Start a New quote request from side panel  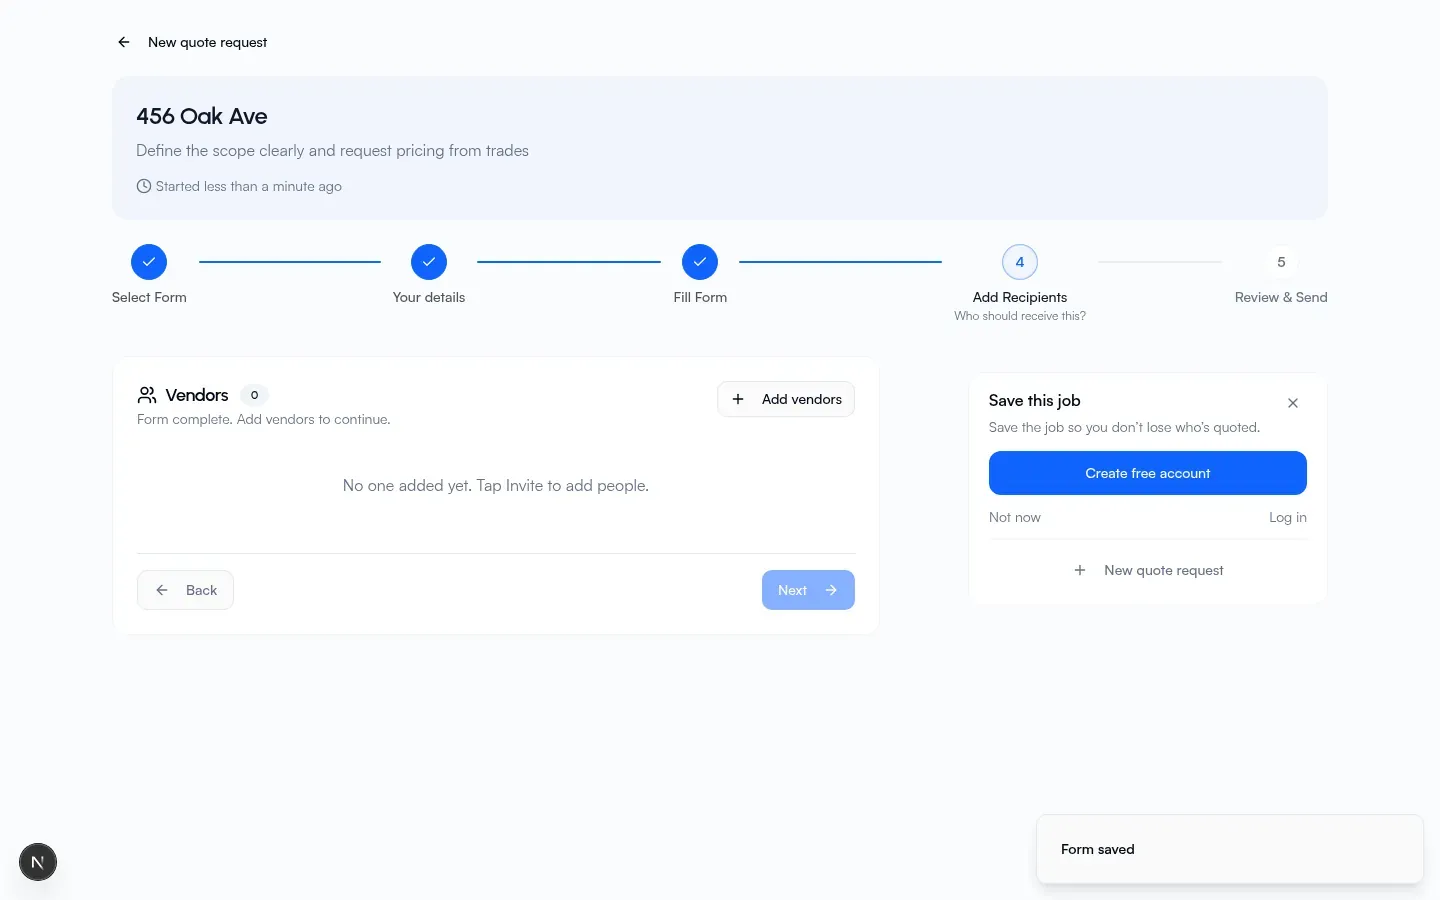tap(1148, 570)
